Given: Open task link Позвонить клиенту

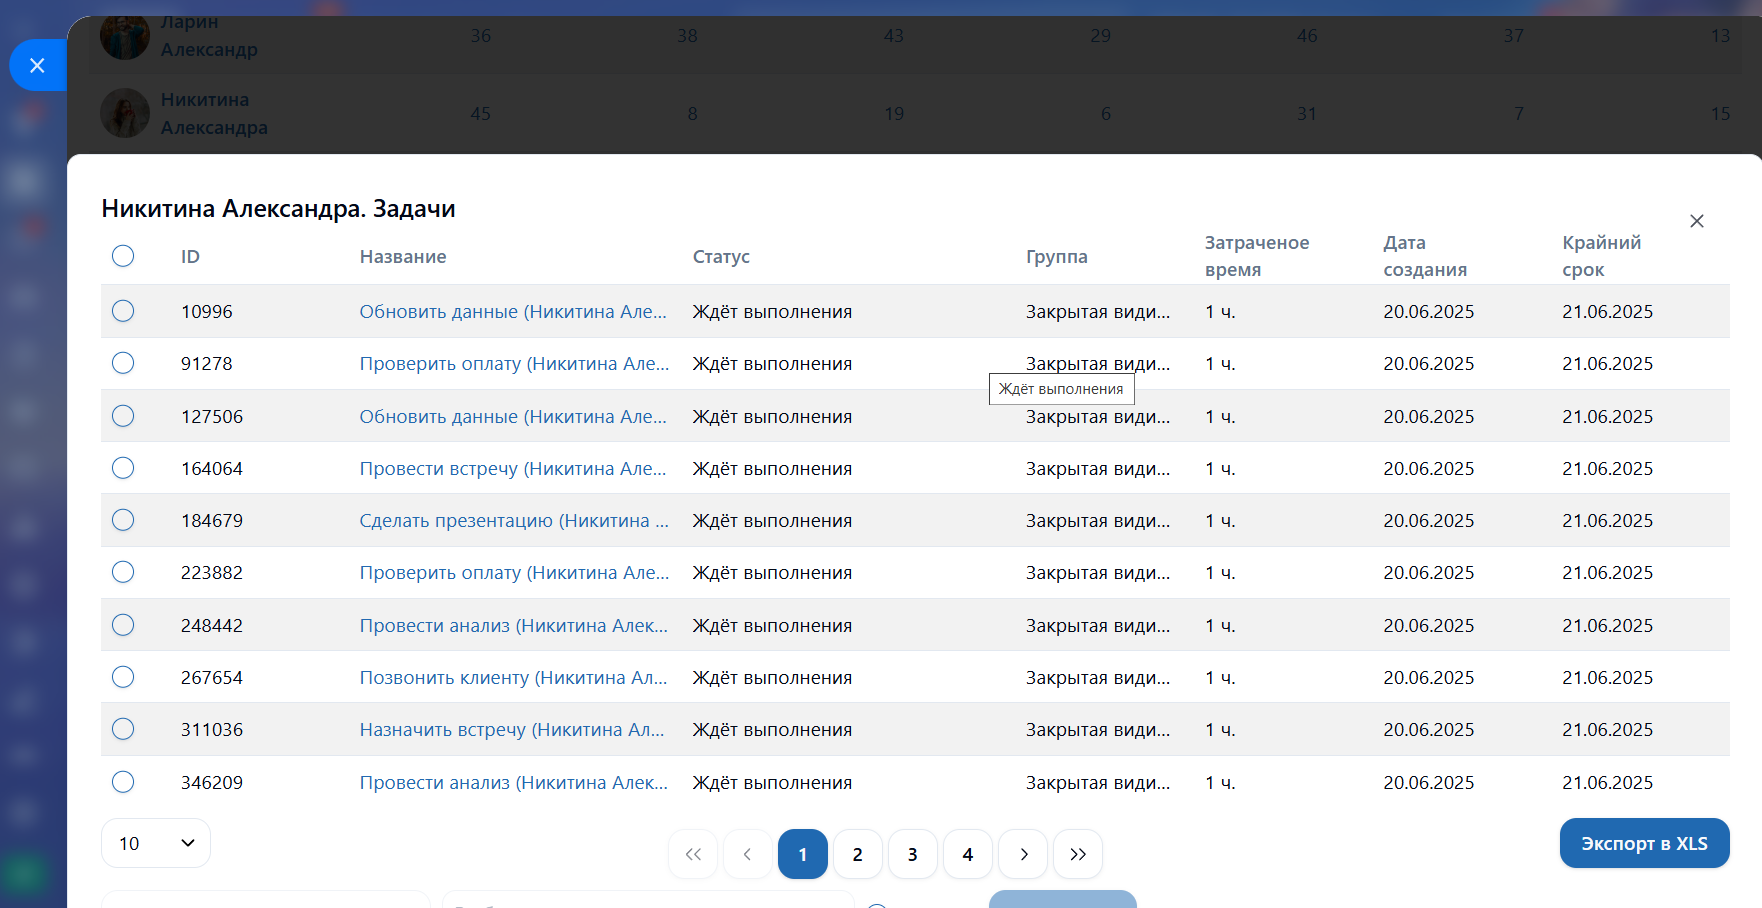Looking at the screenshot, I should coord(513,678).
